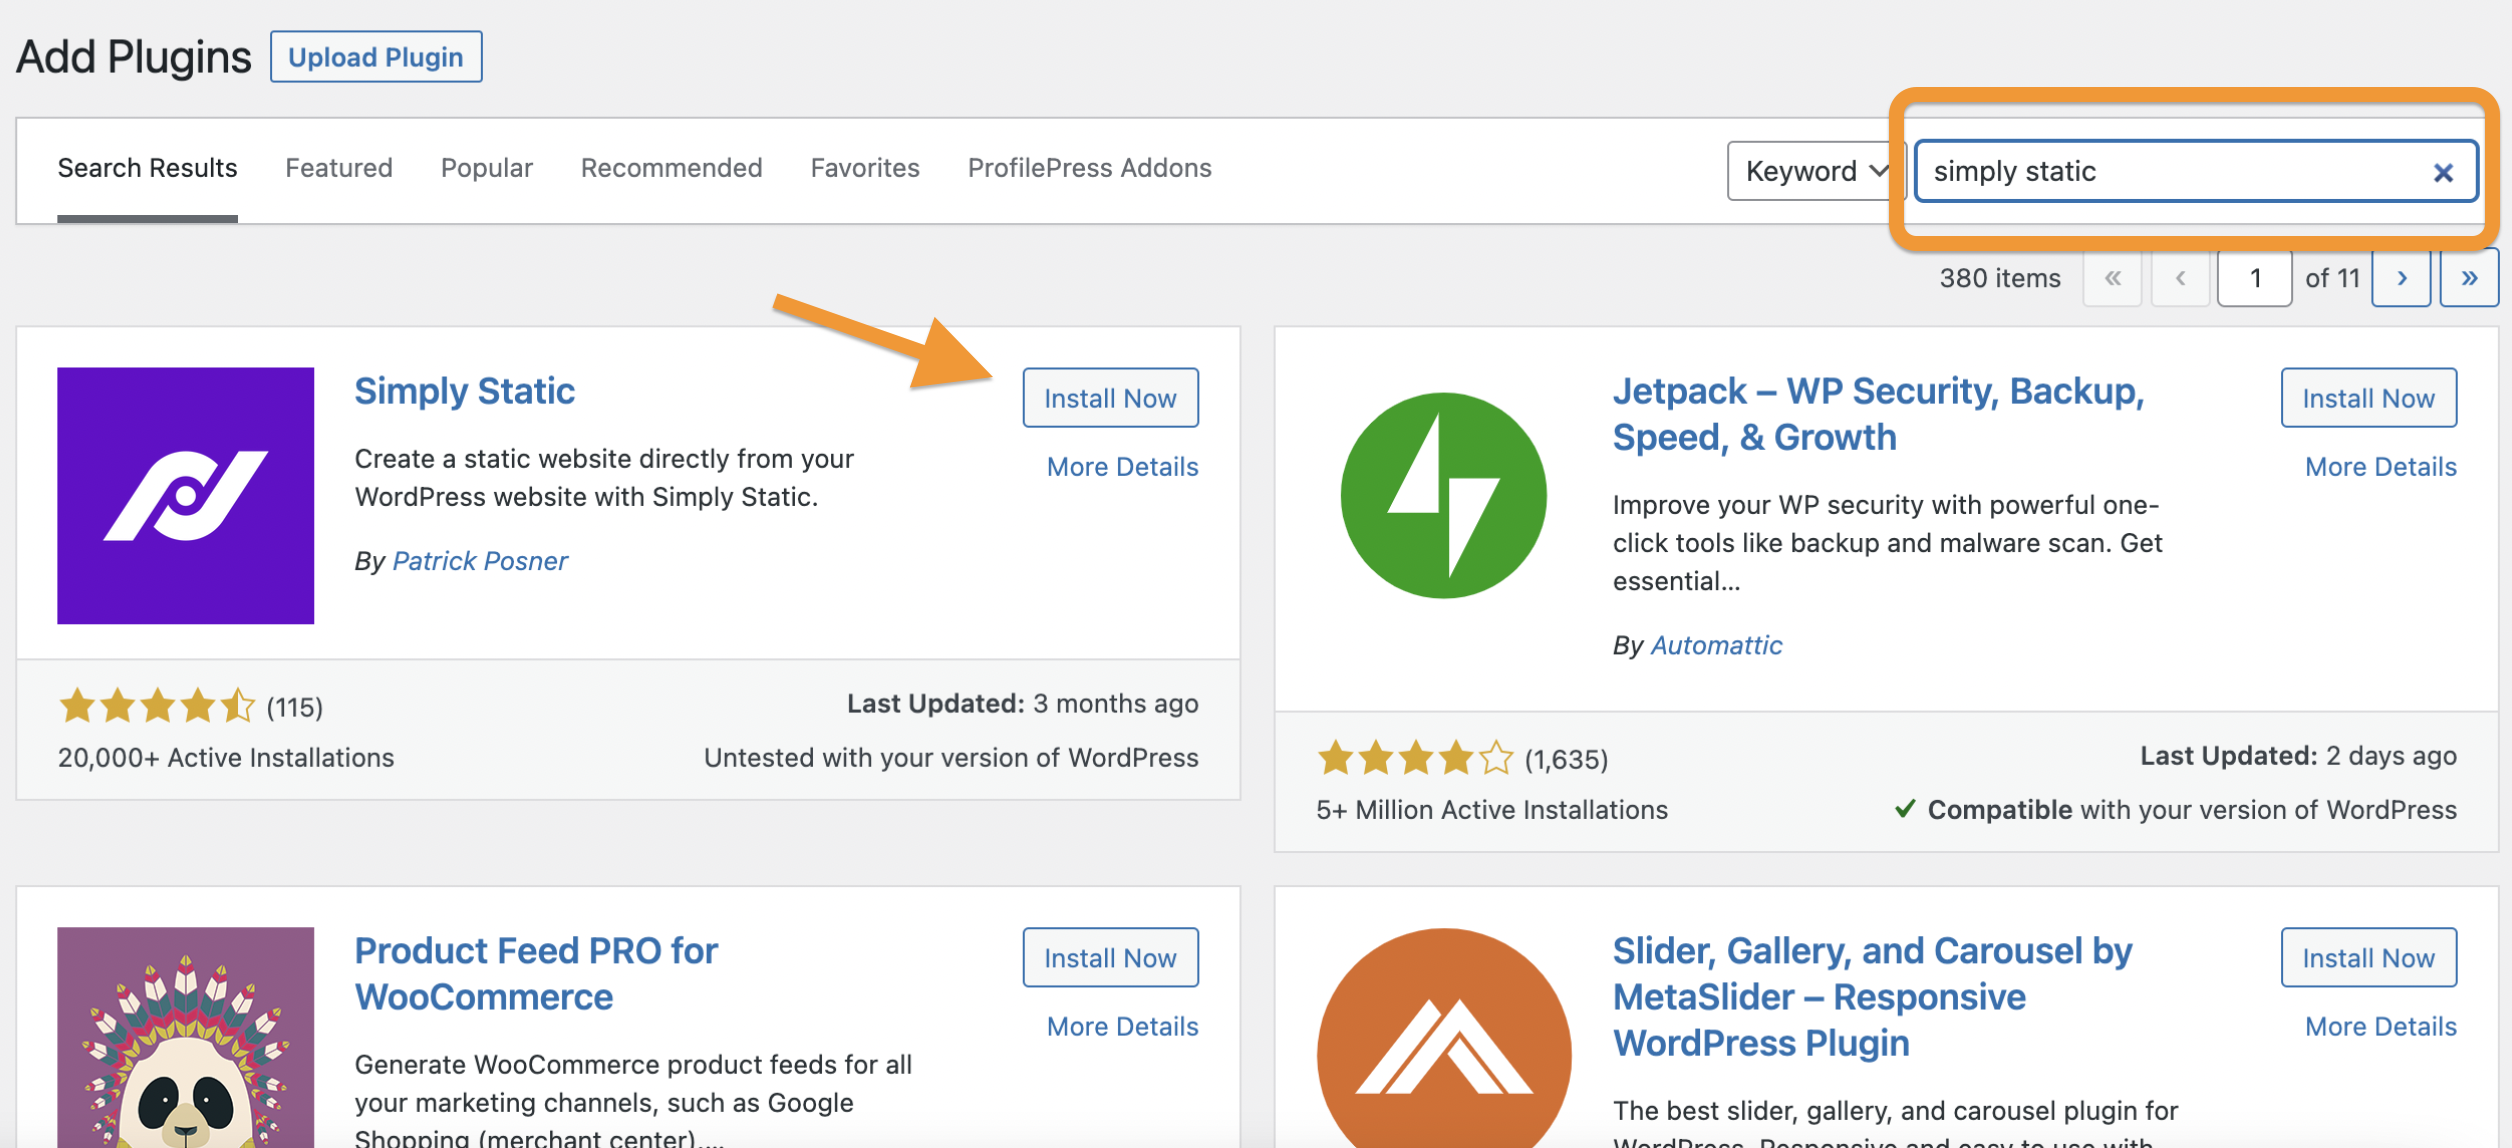This screenshot has height=1148, width=2512.
Task: Click '5+ Million Active Installations' text
Action: [1492, 810]
